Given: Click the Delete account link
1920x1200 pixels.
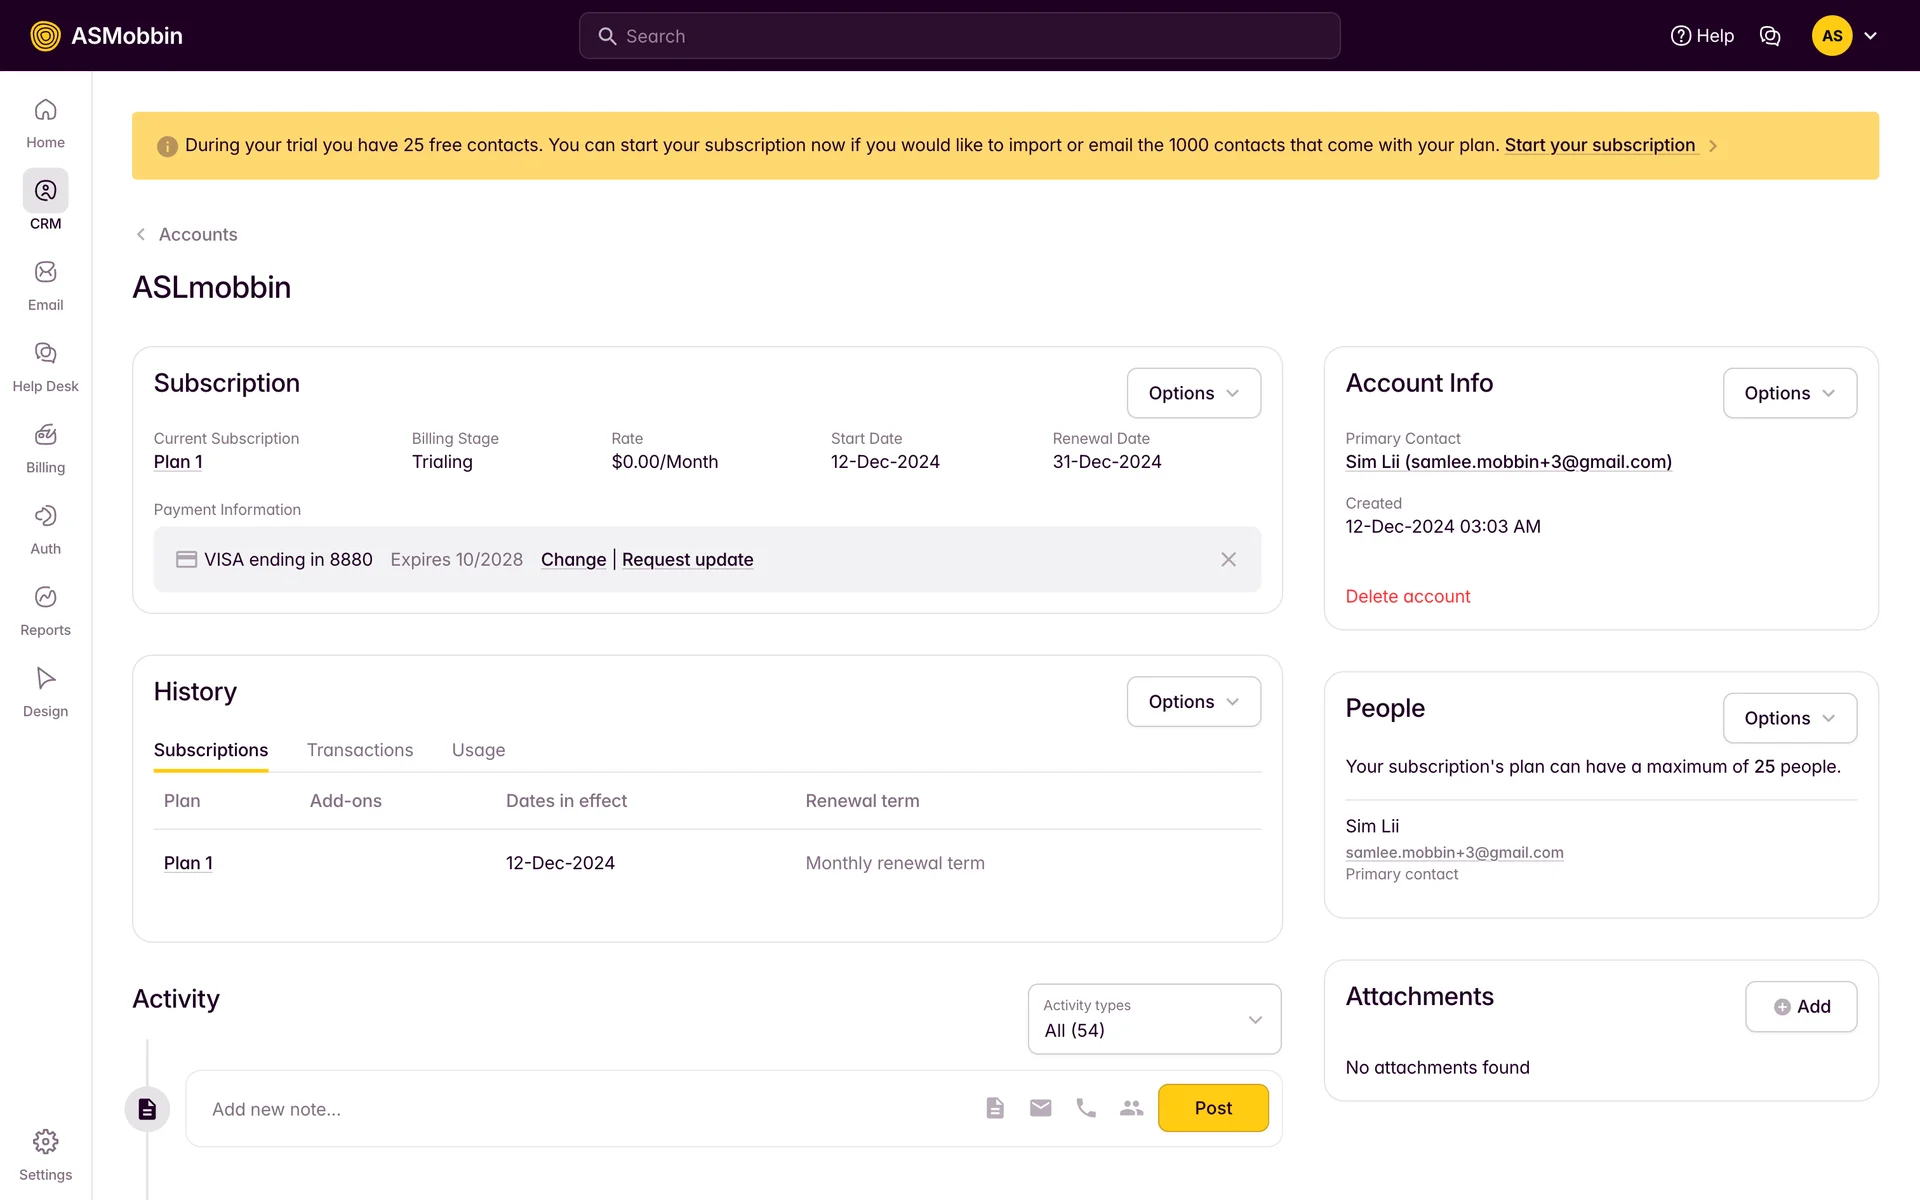Looking at the screenshot, I should point(1407,597).
